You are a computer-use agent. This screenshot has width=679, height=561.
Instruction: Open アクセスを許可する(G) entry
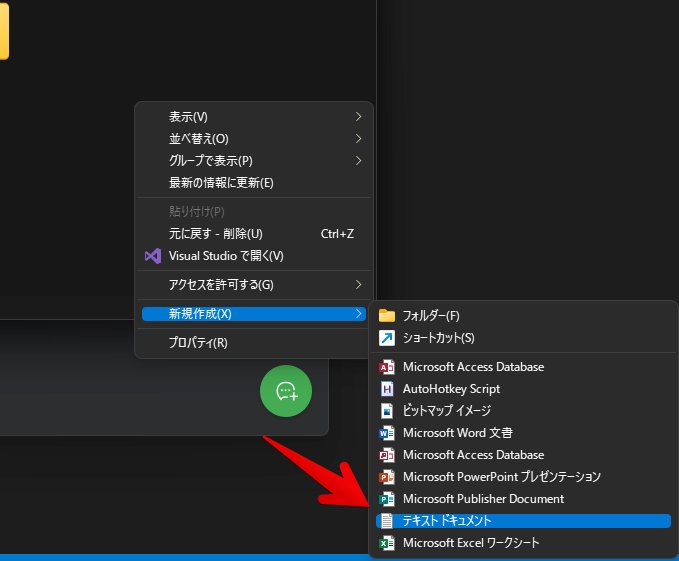pyautogui.click(x=254, y=285)
